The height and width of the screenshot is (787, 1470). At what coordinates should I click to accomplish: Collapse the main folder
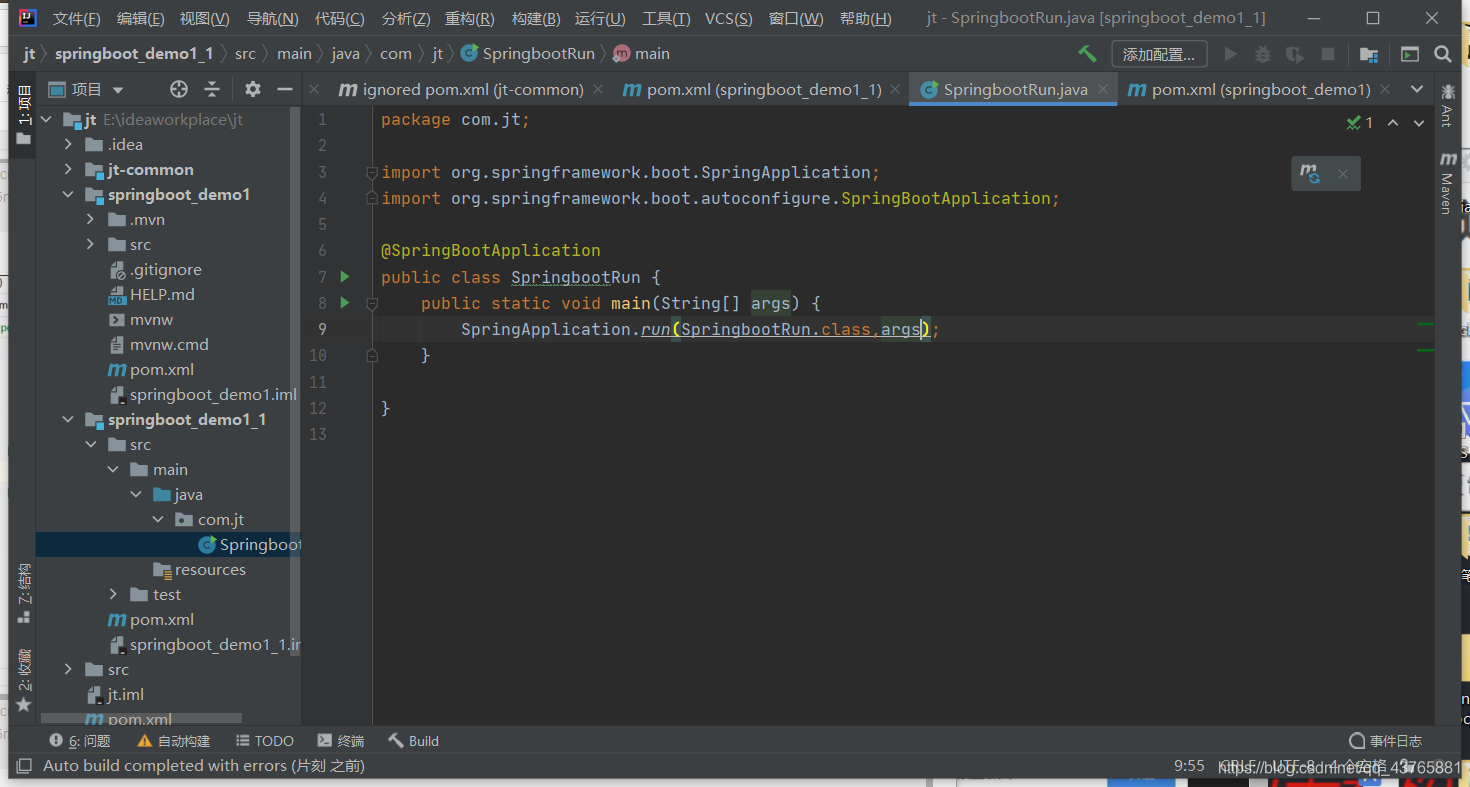pos(112,470)
